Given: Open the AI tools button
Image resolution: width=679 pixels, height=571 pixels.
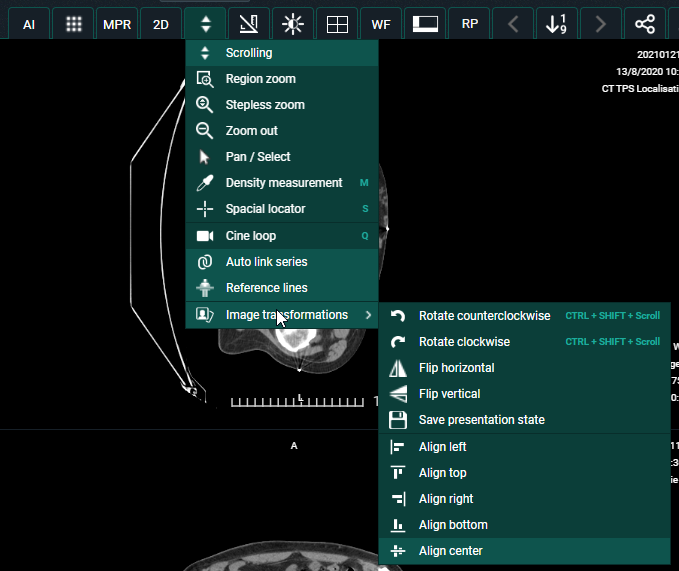Looking at the screenshot, I should [29, 24].
